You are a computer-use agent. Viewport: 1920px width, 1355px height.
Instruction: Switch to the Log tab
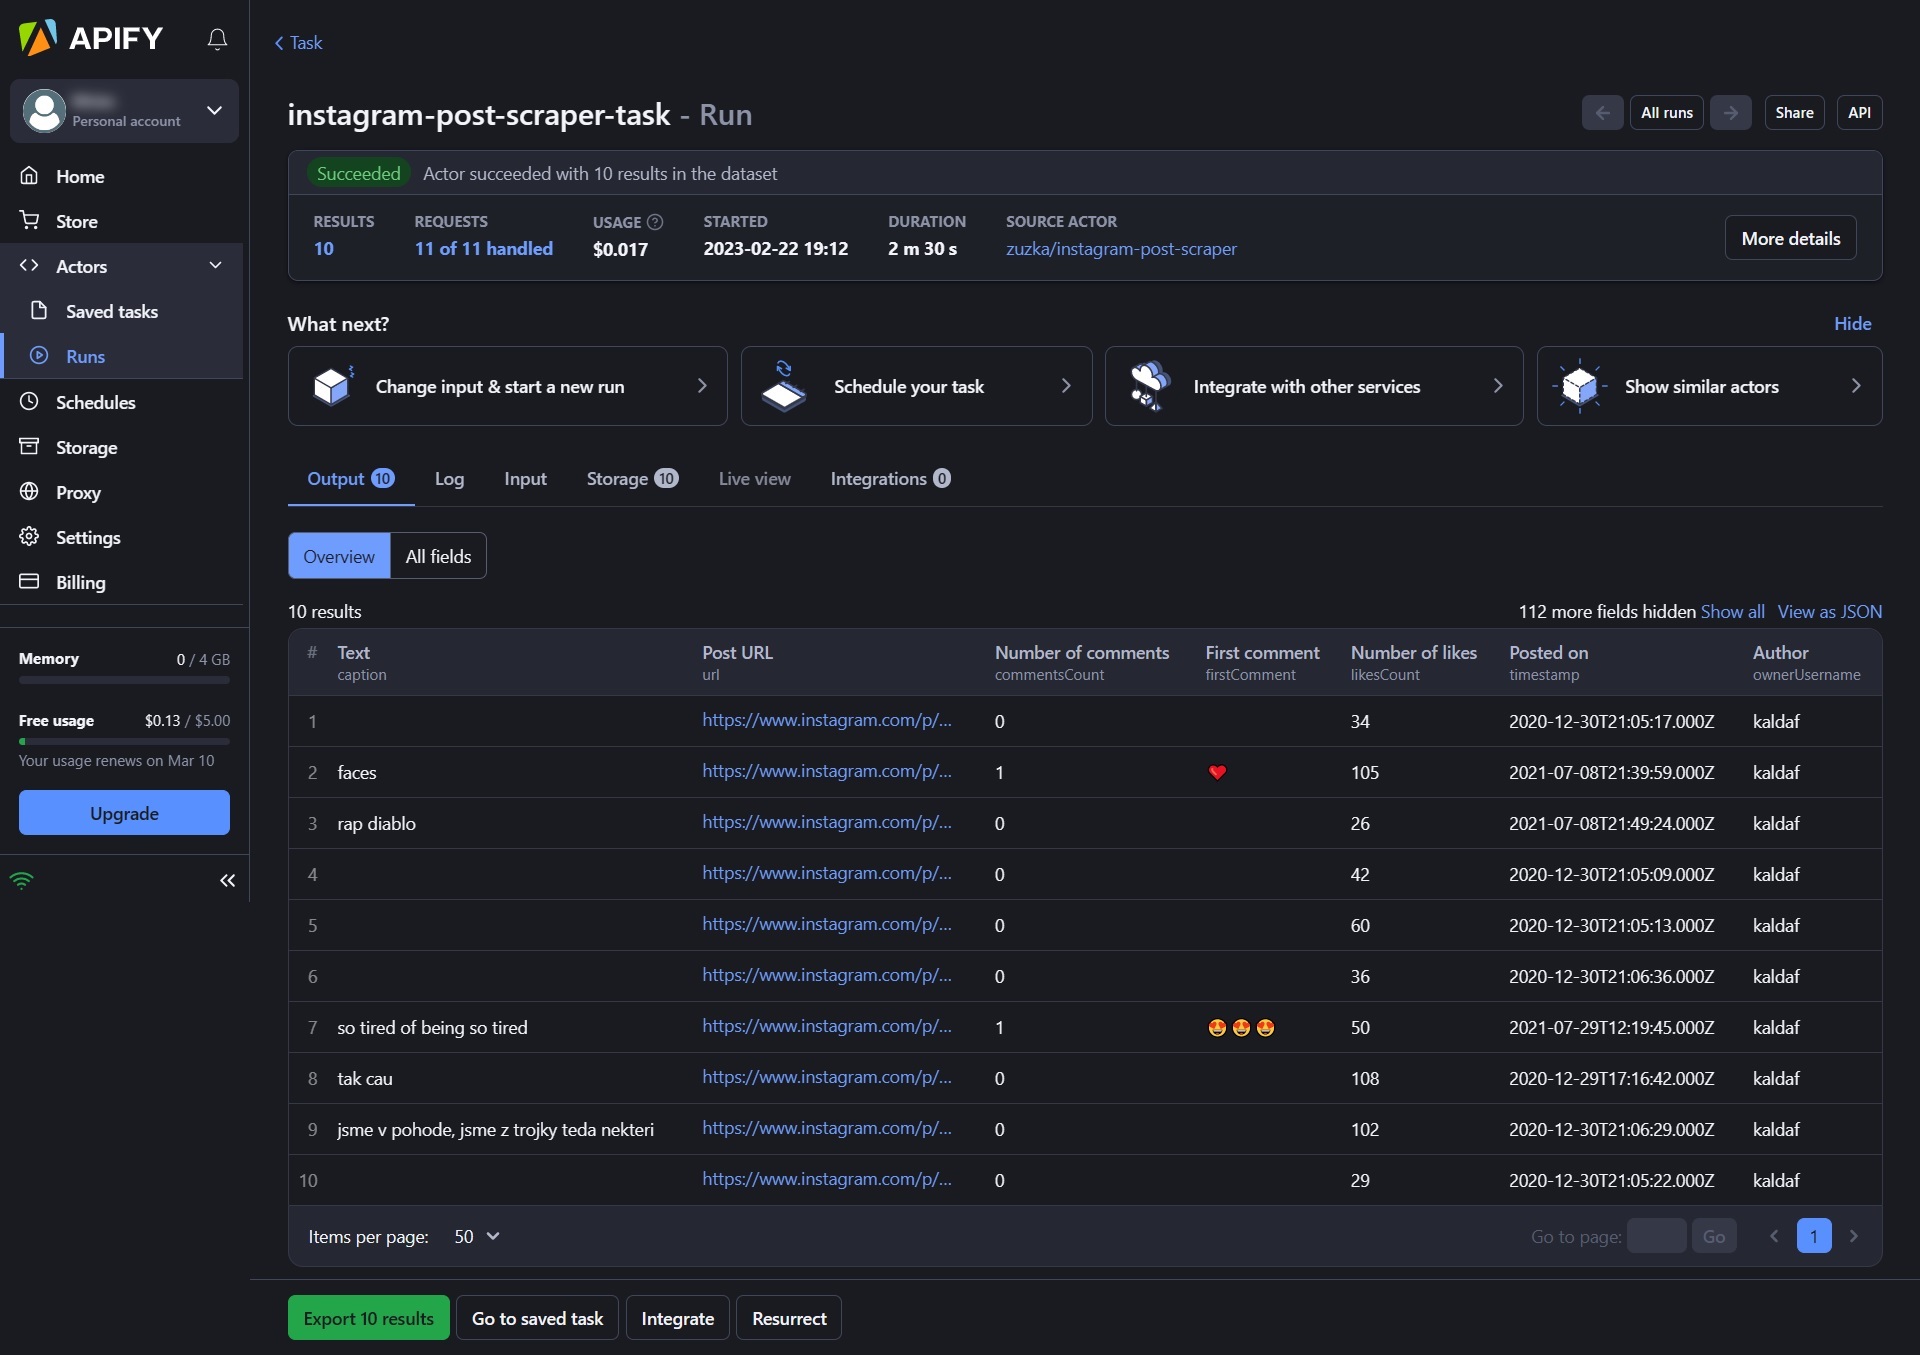click(x=449, y=479)
